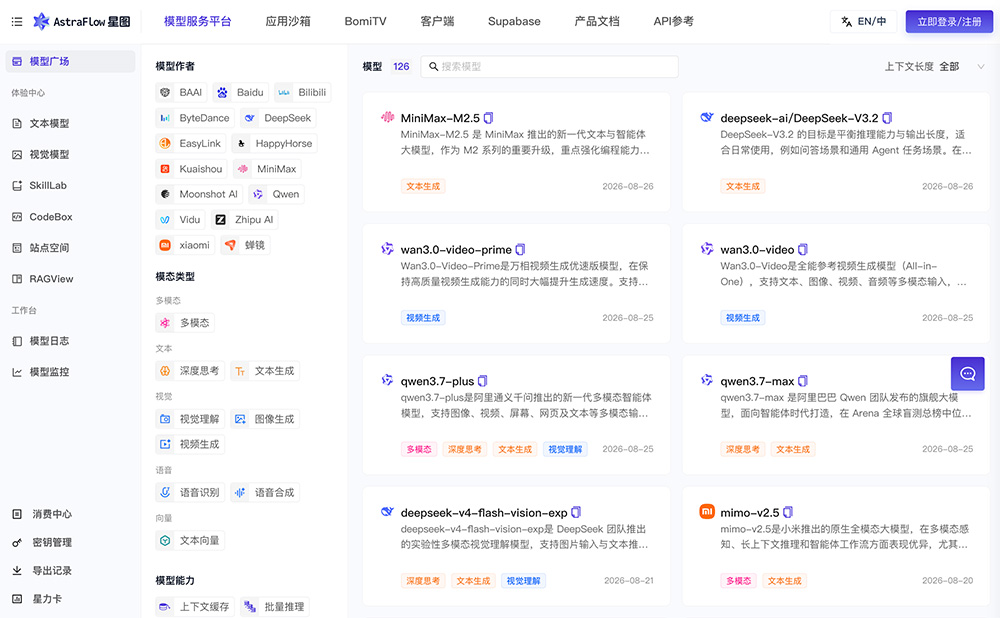Open the API参考 tab

673,21
